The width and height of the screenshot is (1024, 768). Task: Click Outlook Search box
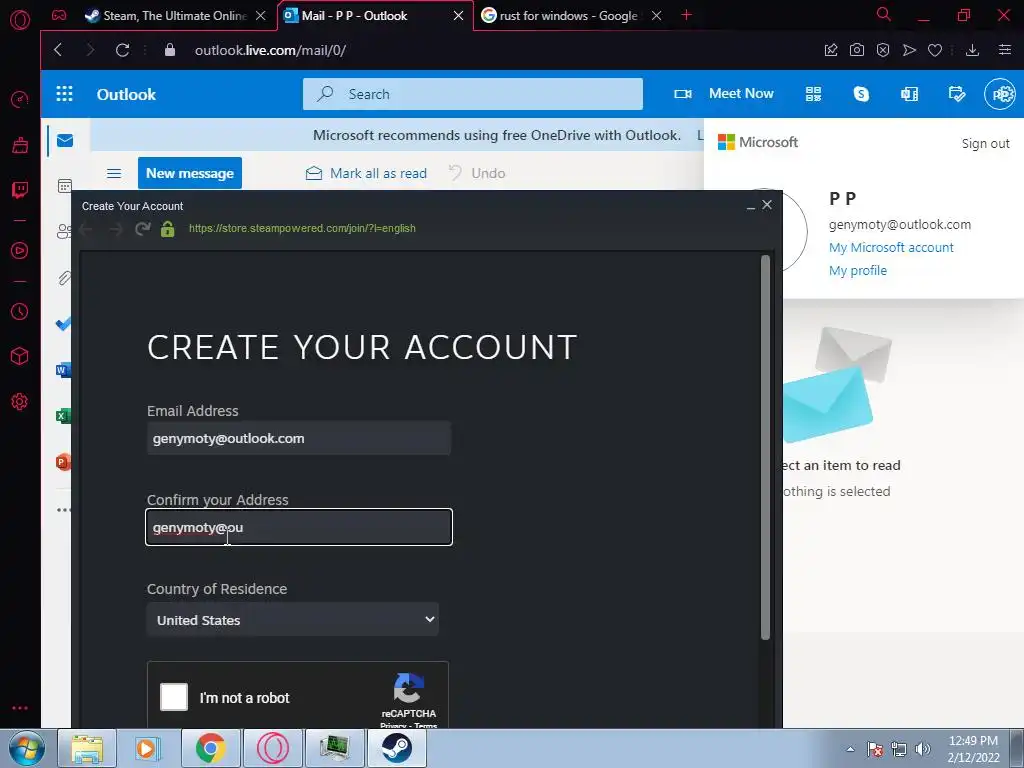tap(472, 94)
